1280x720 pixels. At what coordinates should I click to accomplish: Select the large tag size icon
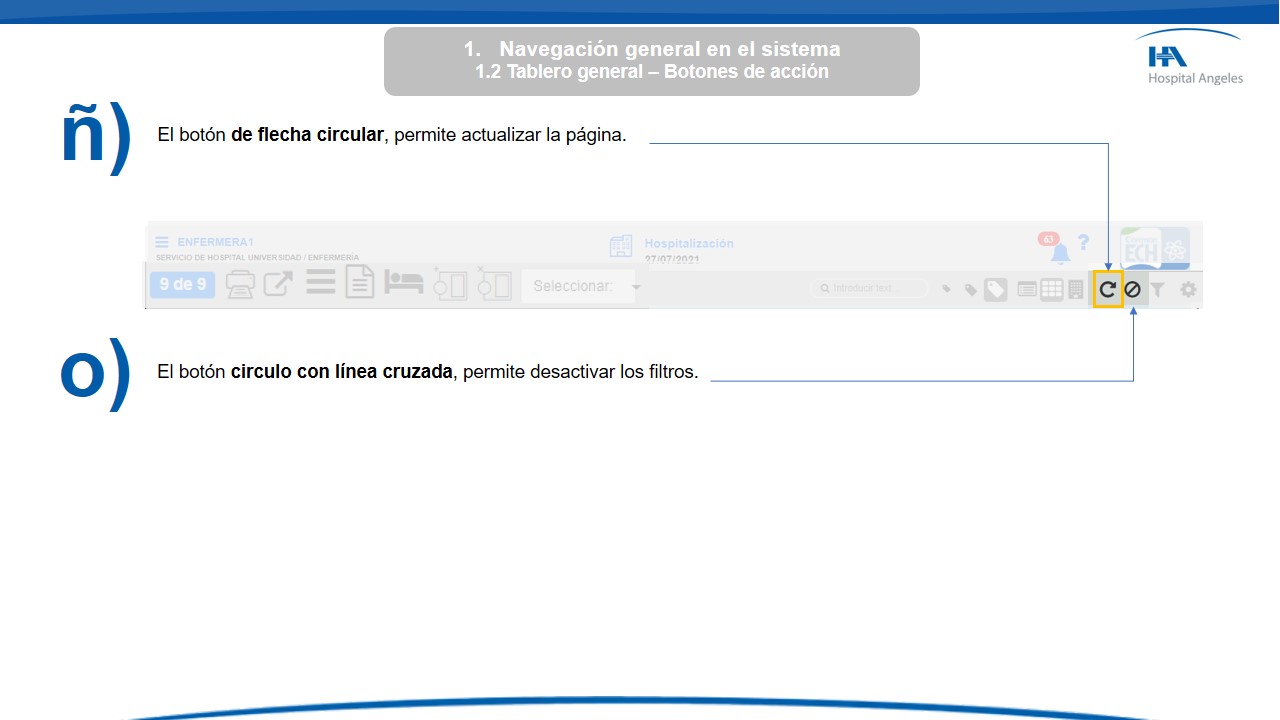point(995,290)
